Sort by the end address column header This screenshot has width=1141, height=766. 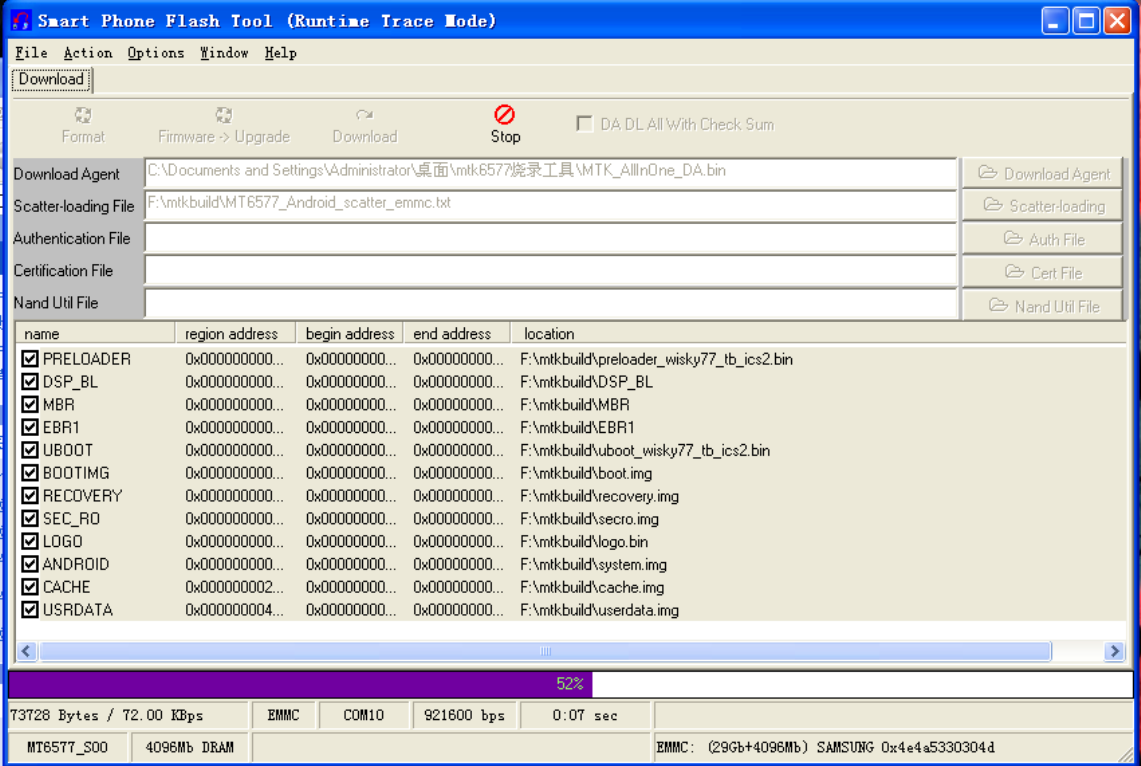(456, 334)
